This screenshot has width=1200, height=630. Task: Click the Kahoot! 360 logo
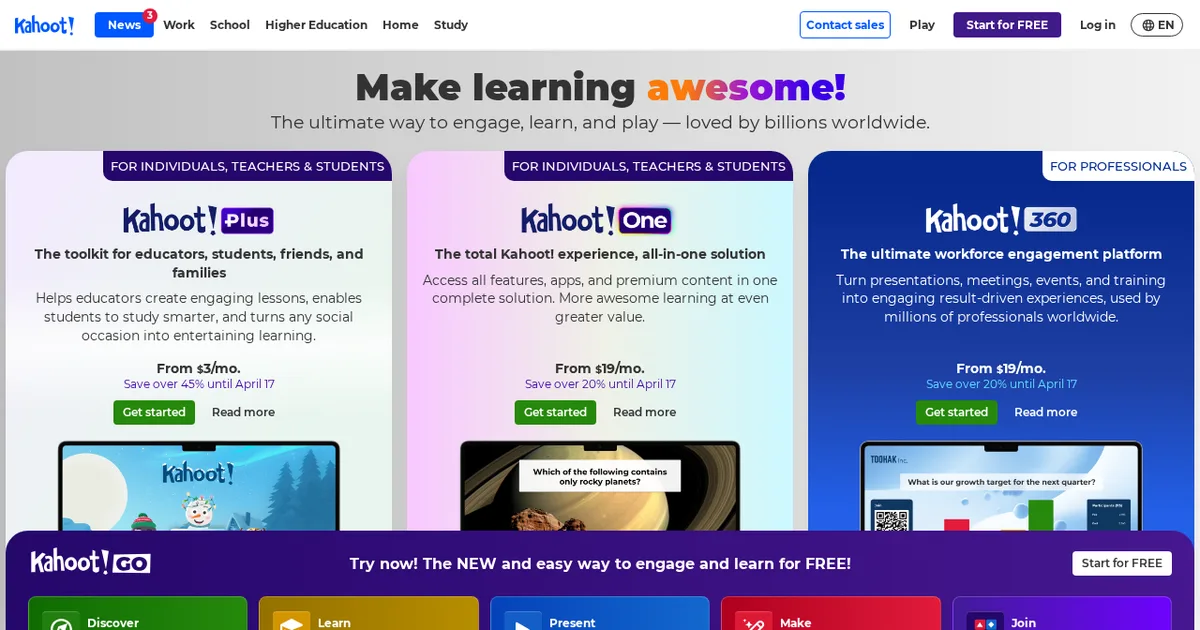click(x=1000, y=220)
